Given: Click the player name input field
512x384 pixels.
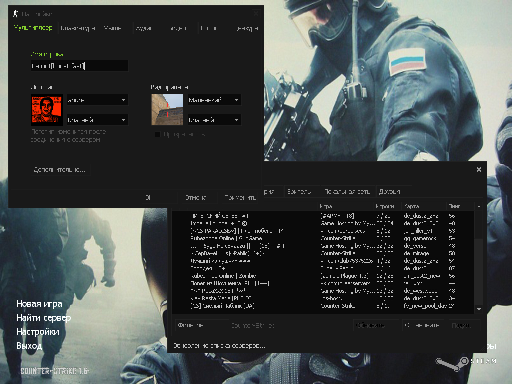Looking at the screenshot, I should coord(79,66).
